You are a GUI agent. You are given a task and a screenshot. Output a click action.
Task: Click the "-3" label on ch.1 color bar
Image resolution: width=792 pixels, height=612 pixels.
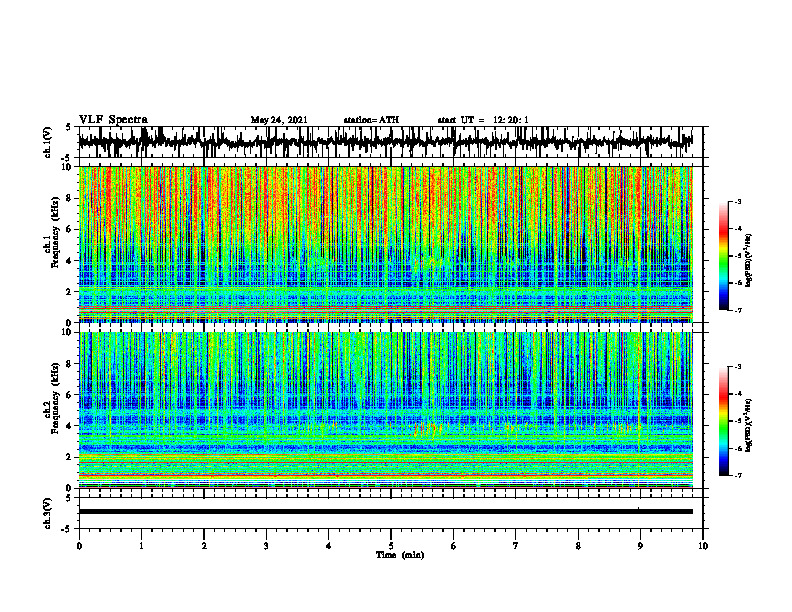click(x=737, y=202)
